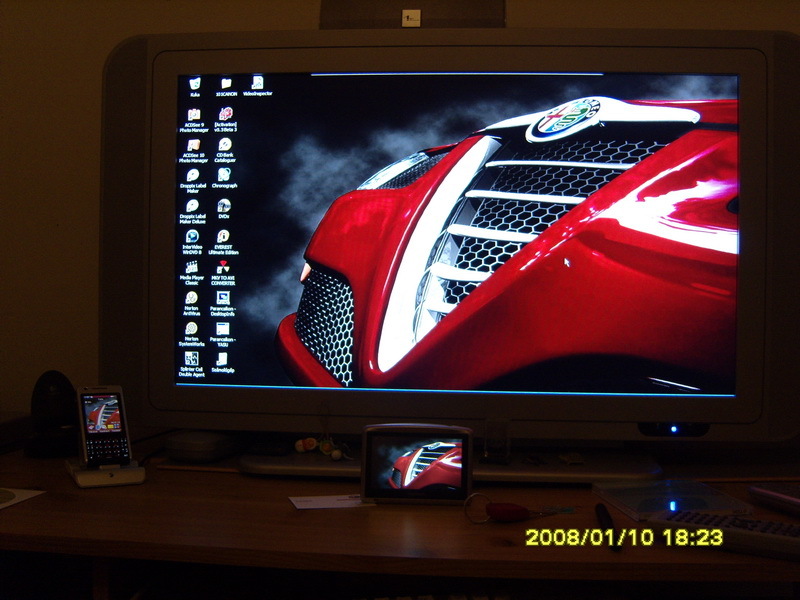Start Media Player Classic
This screenshot has height=600, width=800.
click(192, 267)
